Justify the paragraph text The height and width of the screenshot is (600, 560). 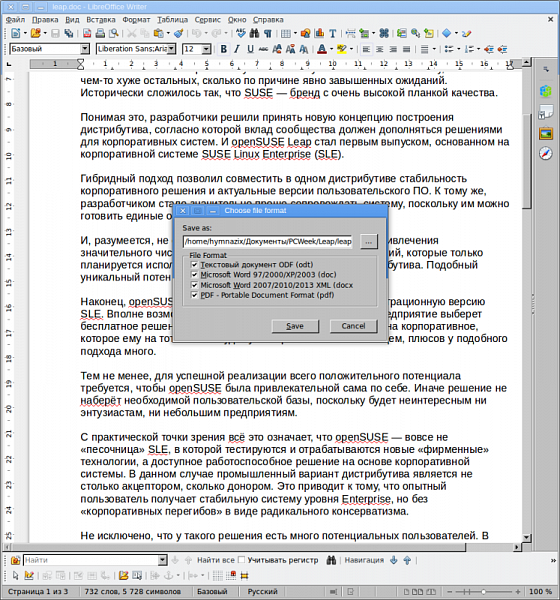407,49
